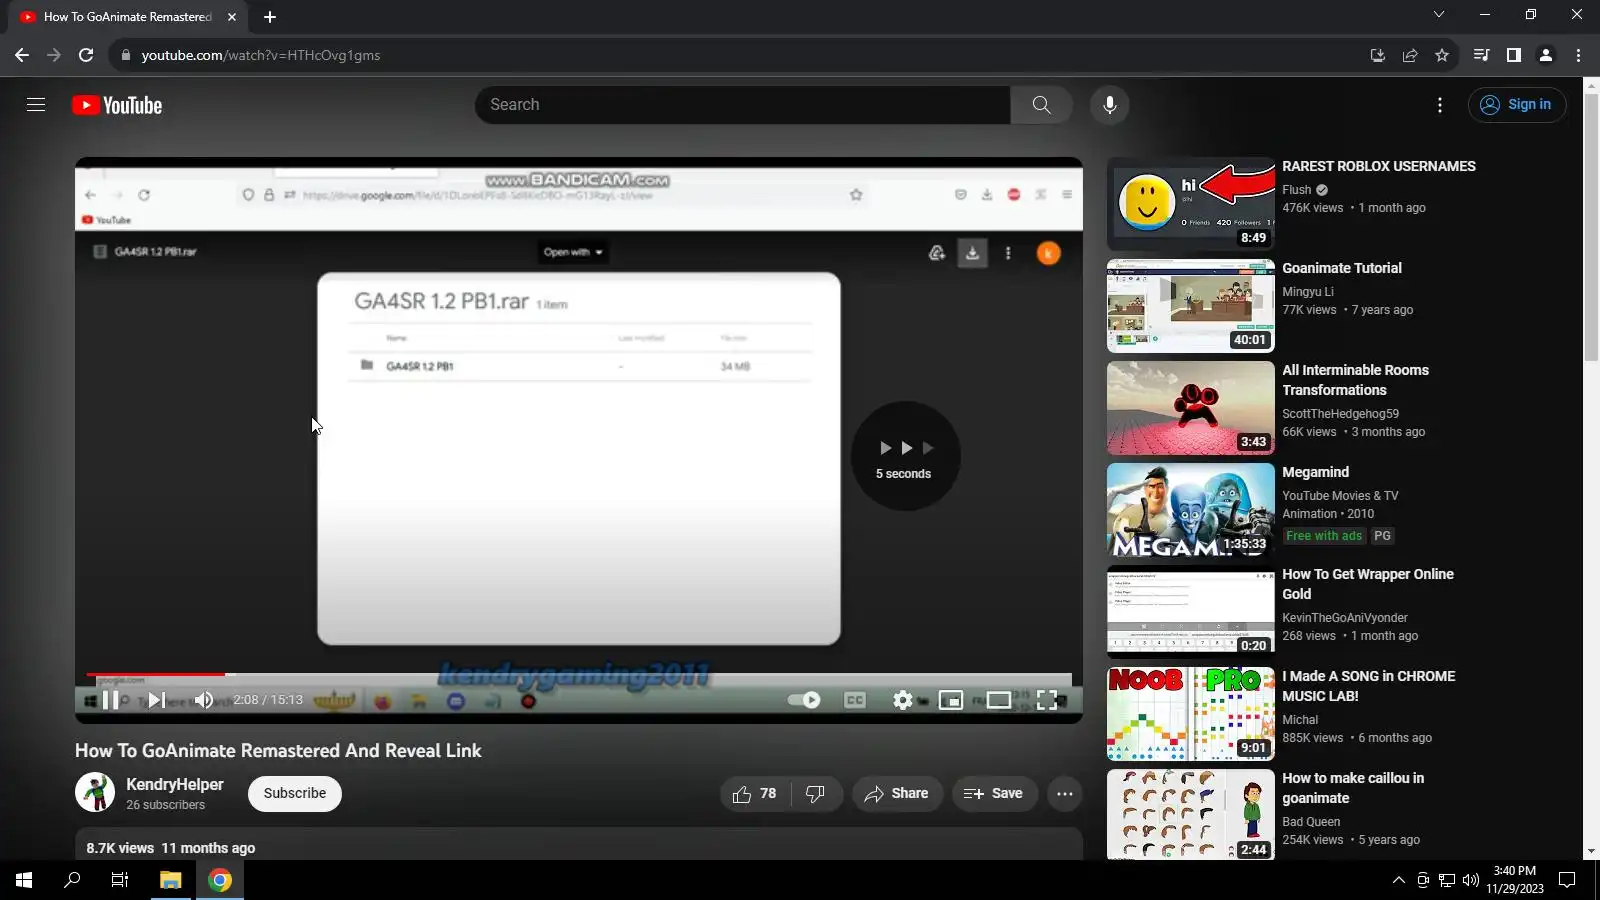Mute the video volume
The height and width of the screenshot is (900, 1600).
click(204, 700)
